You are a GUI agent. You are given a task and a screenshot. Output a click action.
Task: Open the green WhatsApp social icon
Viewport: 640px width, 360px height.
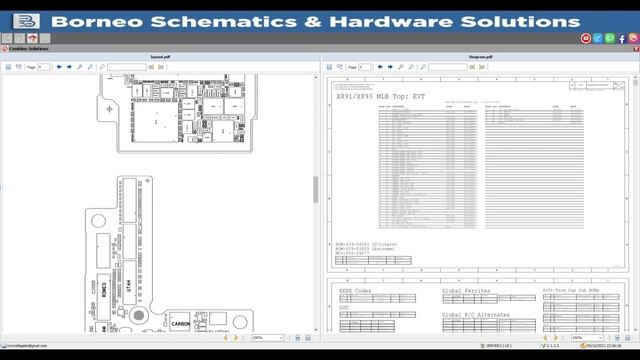(610, 38)
